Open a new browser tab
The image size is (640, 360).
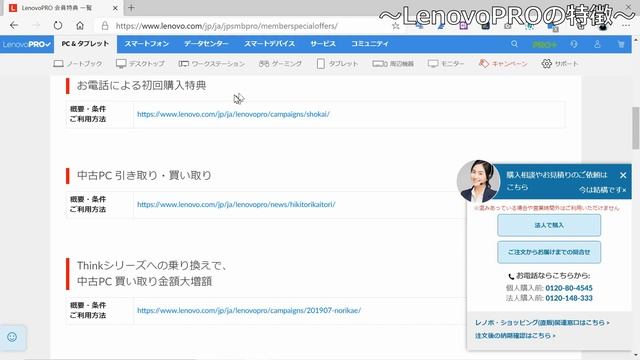[131, 8]
